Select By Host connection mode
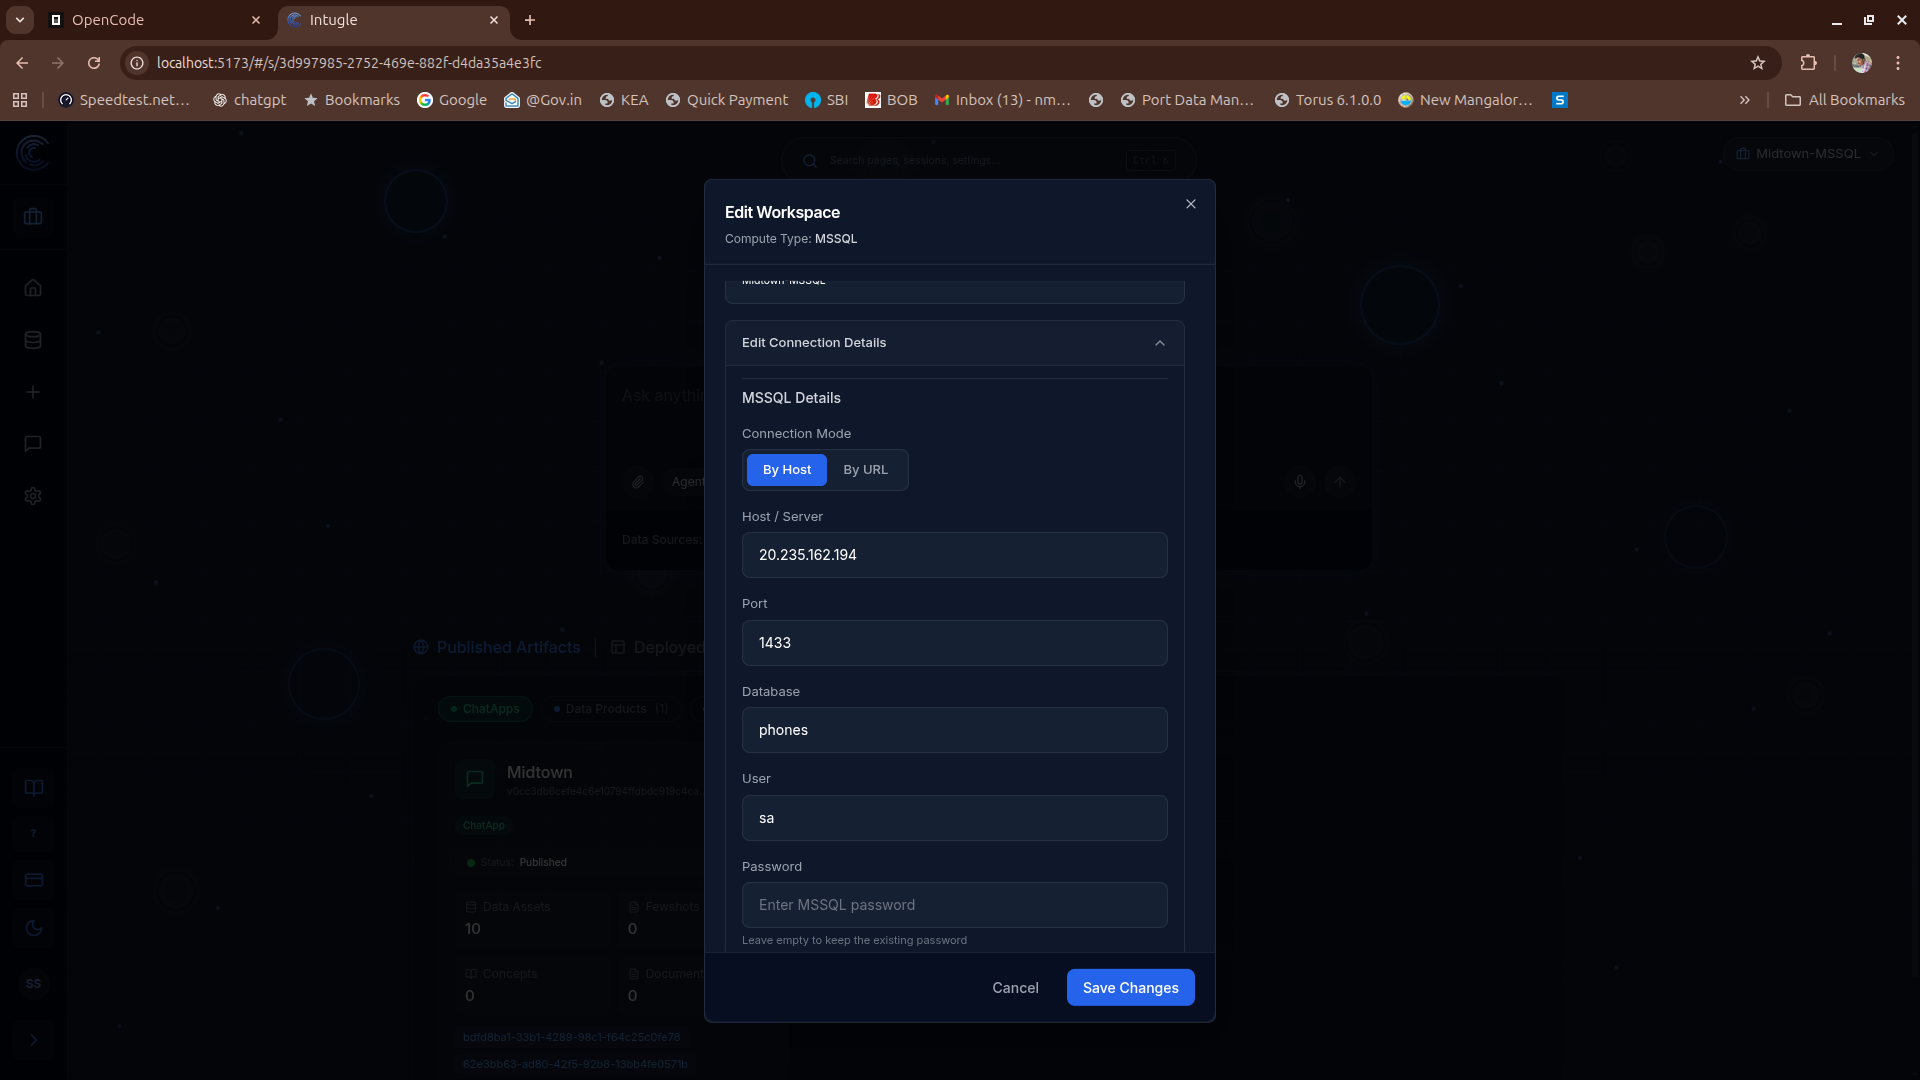The image size is (1920, 1080). click(x=787, y=470)
